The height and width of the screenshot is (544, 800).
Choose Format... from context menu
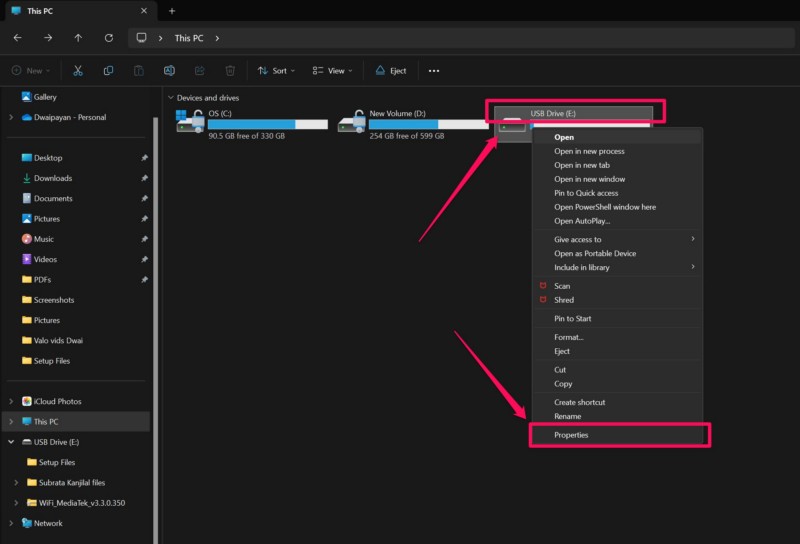(569, 337)
